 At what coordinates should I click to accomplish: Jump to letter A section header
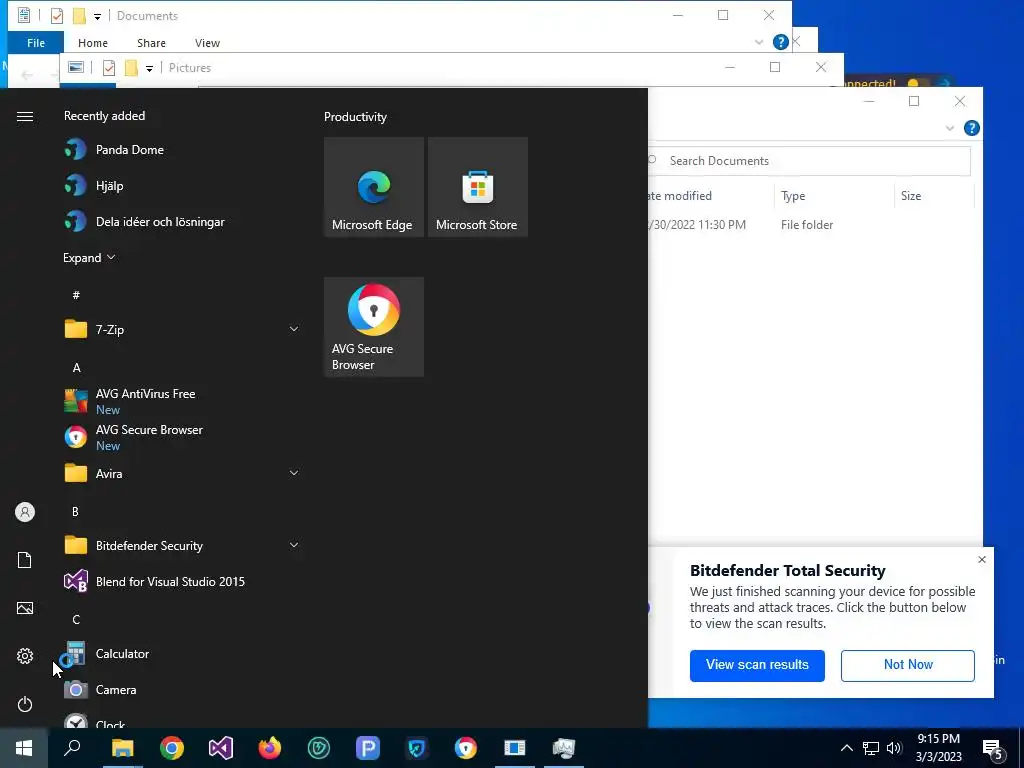[76, 368]
